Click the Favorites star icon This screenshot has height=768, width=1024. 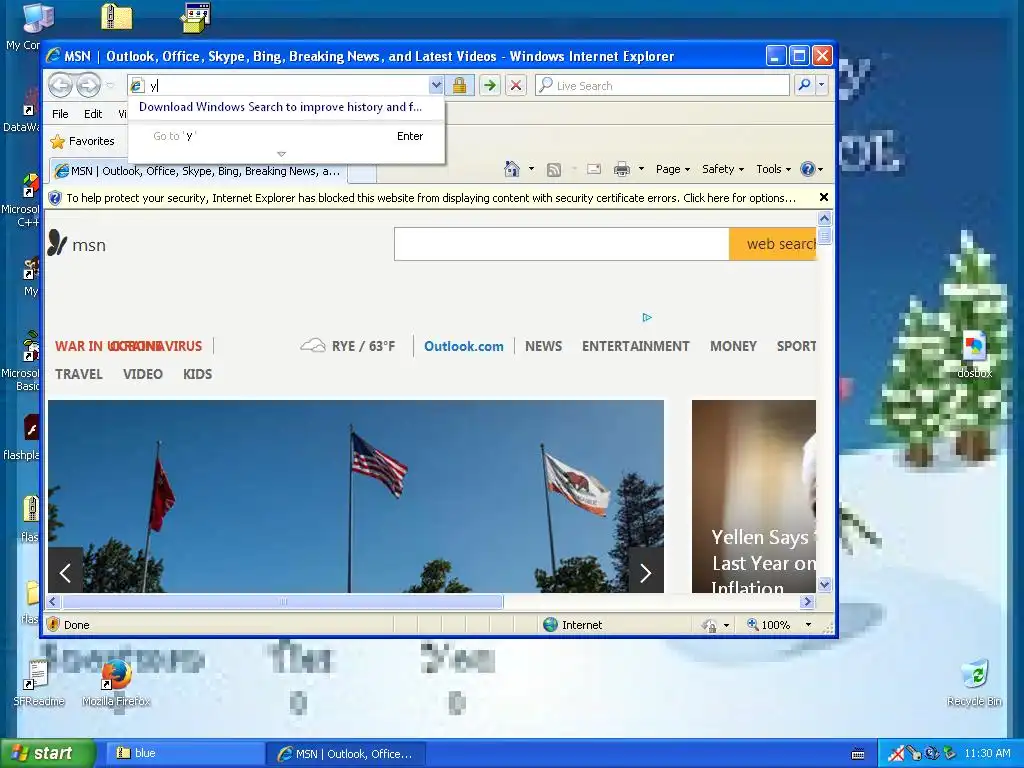point(57,141)
